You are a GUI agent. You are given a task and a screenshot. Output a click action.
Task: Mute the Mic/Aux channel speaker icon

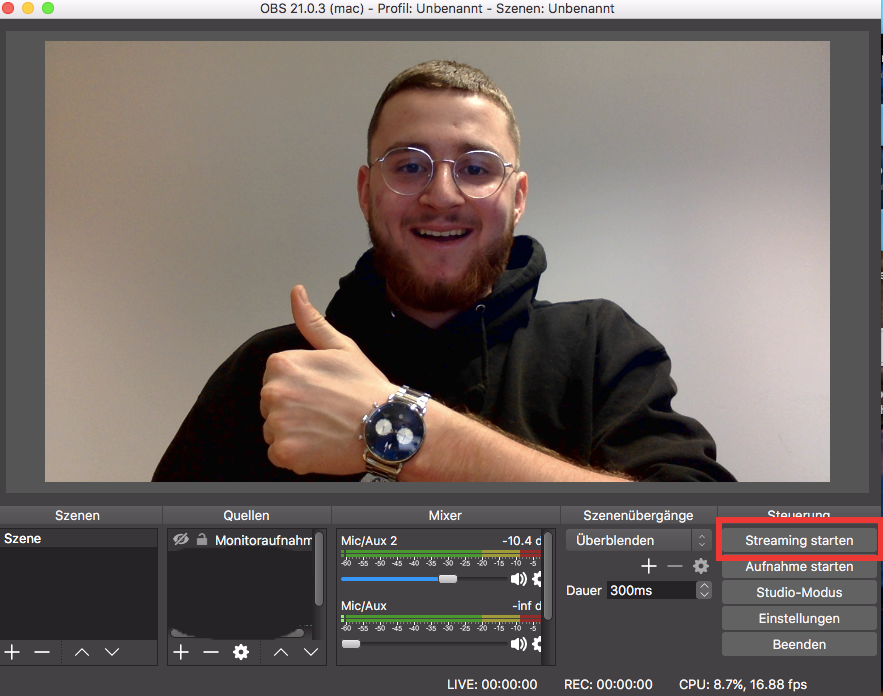click(x=518, y=644)
